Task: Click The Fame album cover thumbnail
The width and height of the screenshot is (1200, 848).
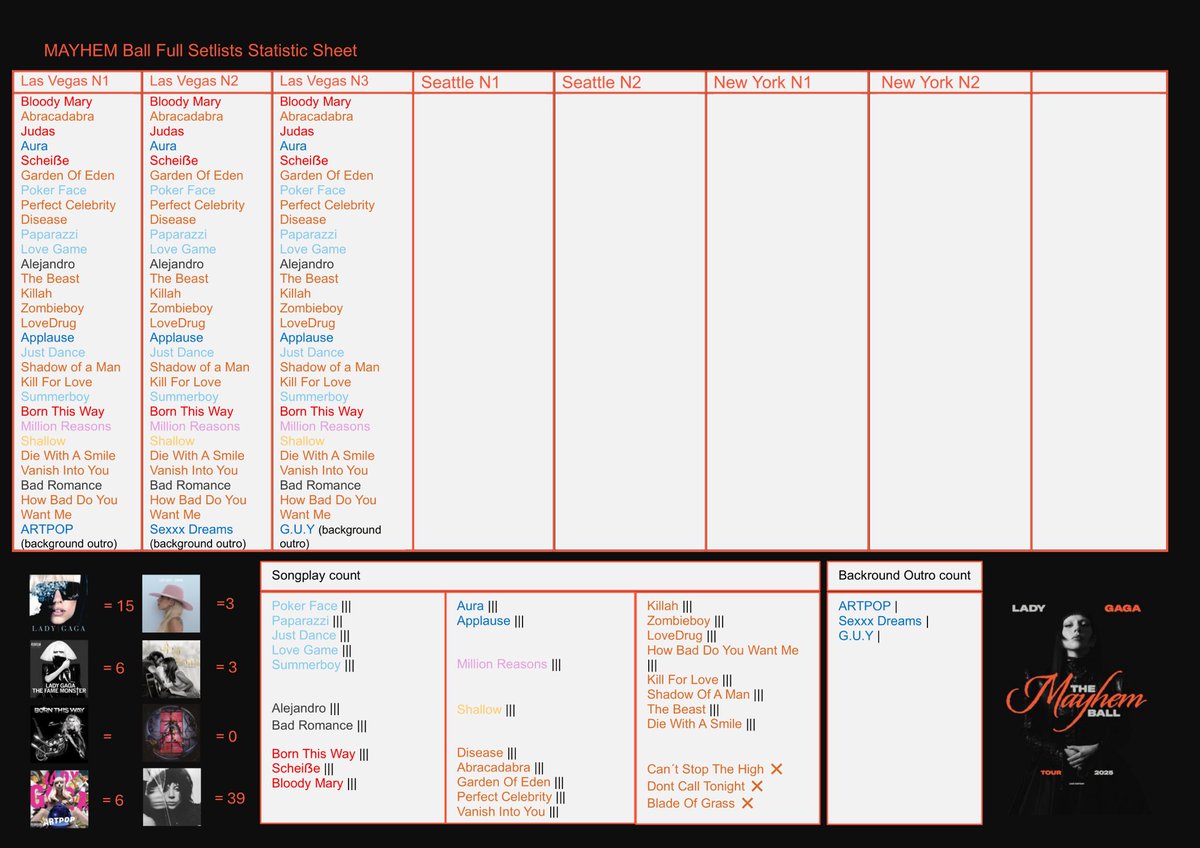Action: (58, 604)
